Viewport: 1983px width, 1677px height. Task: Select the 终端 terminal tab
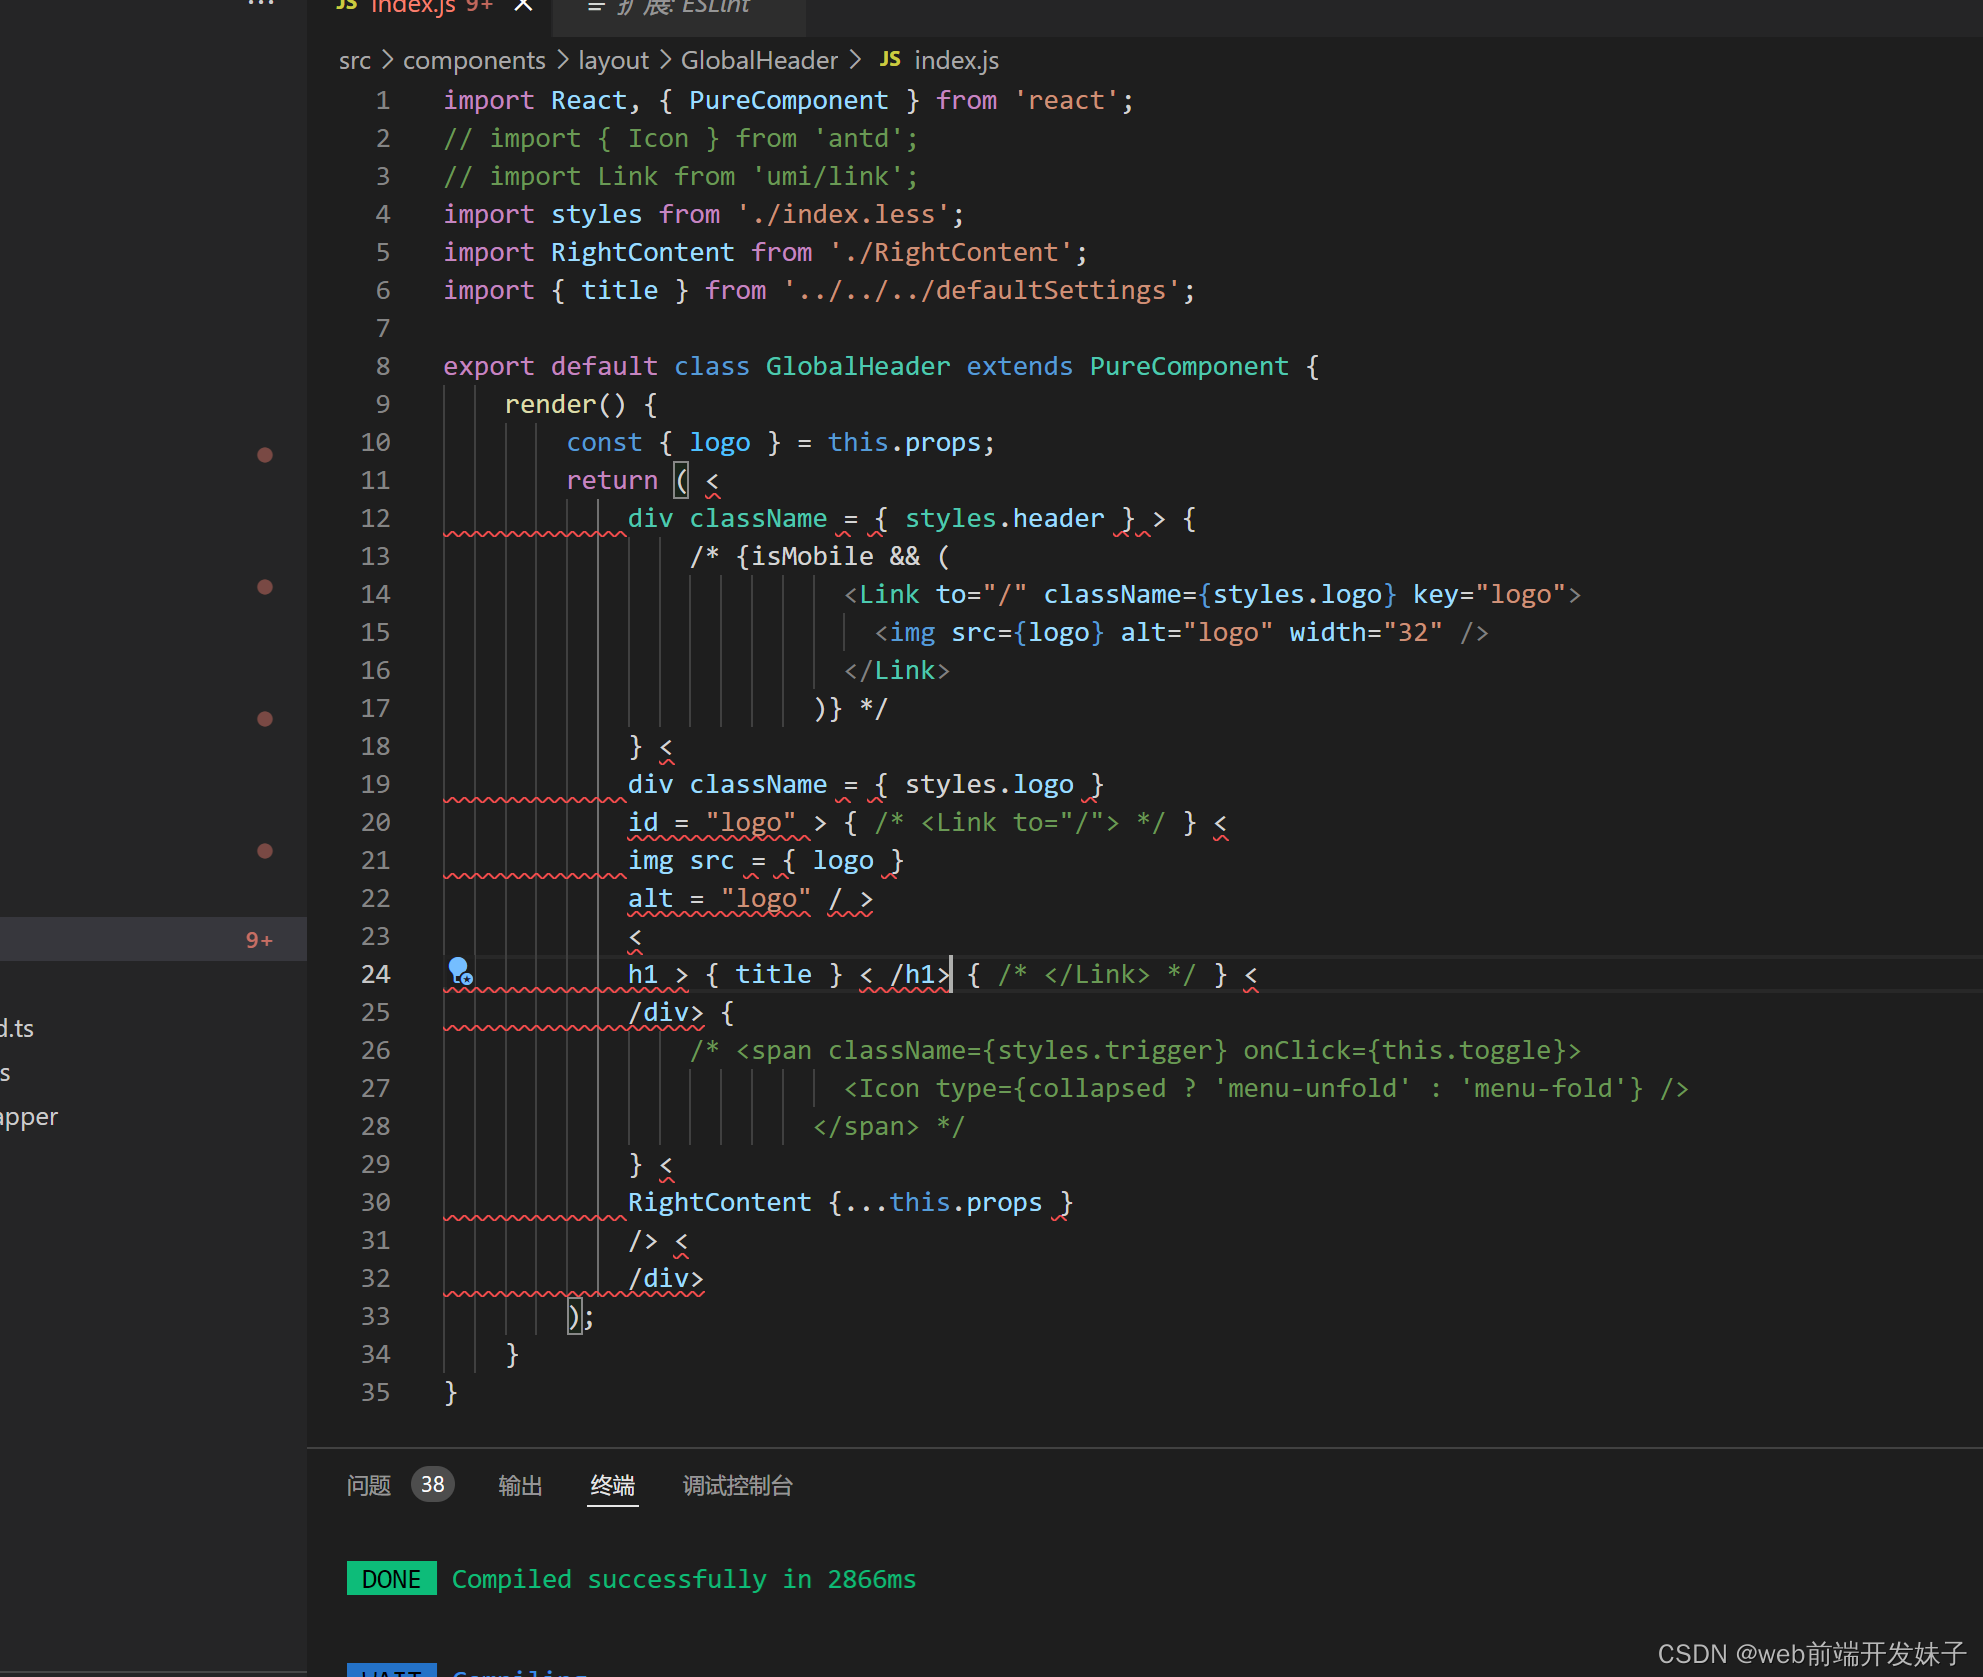coord(612,1486)
